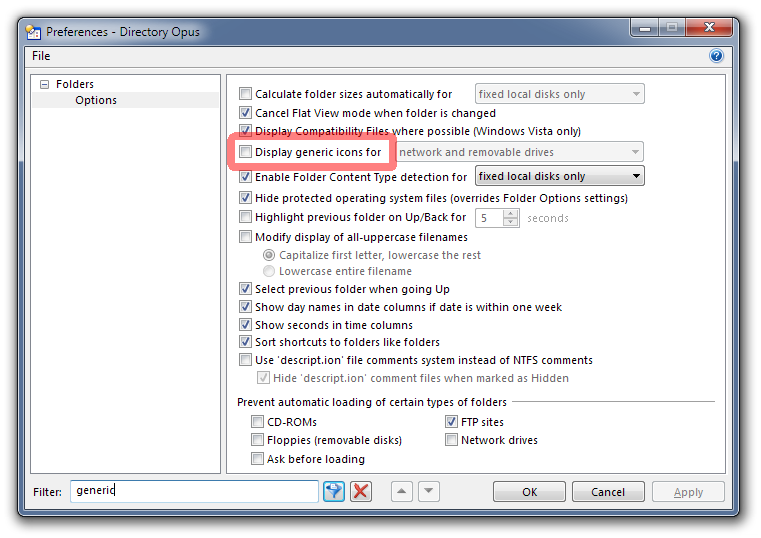
Task: Uncheck Cancel Flat View mode when folder changed
Action: coord(246,113)
